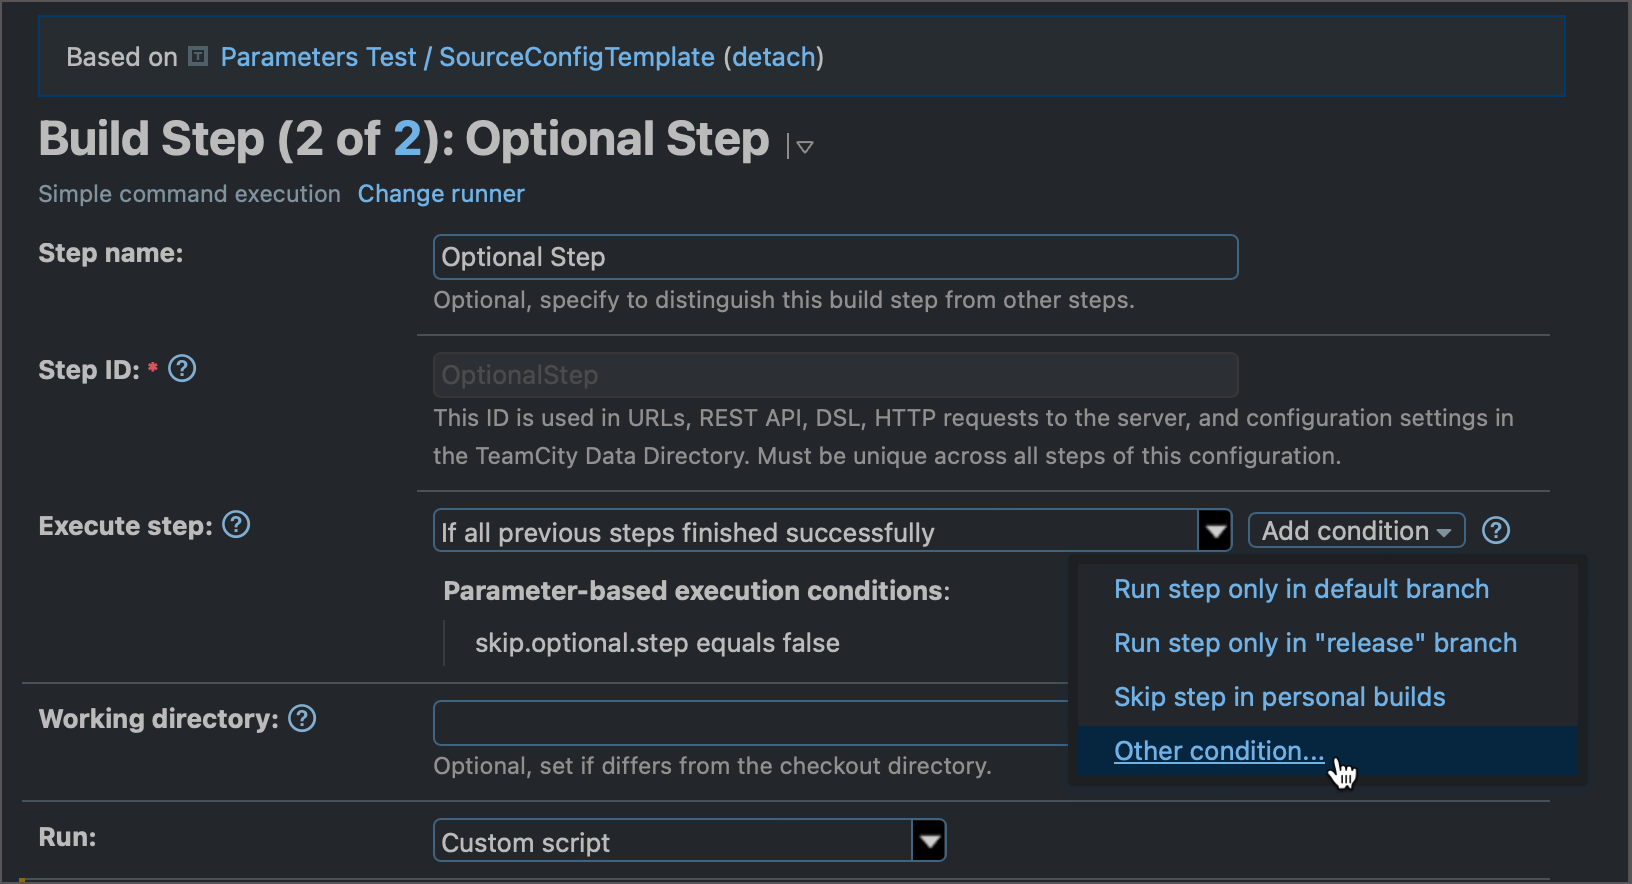Click the template icon before Parameters Test
The width and height of the screenshot is (1632, 884).
[197, 56]
